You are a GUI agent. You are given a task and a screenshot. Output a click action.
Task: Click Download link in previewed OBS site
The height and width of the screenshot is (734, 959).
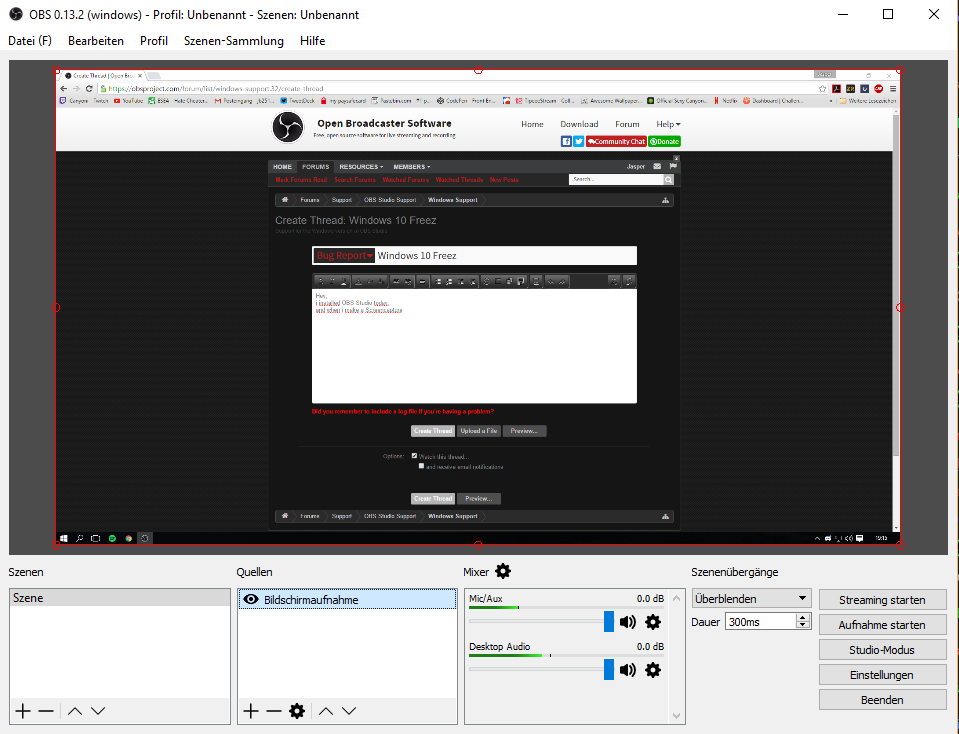[579, 124]
